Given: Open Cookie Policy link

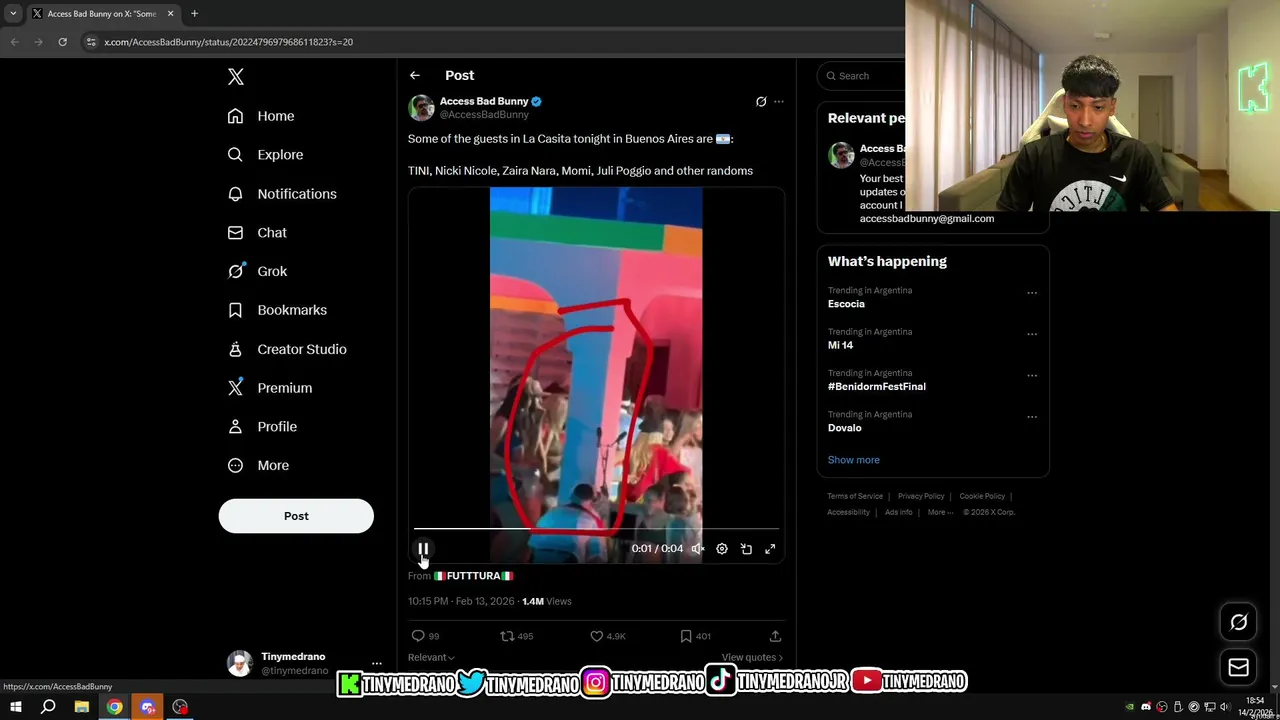Looking at the screenshot, I should [x=982, y=496].
